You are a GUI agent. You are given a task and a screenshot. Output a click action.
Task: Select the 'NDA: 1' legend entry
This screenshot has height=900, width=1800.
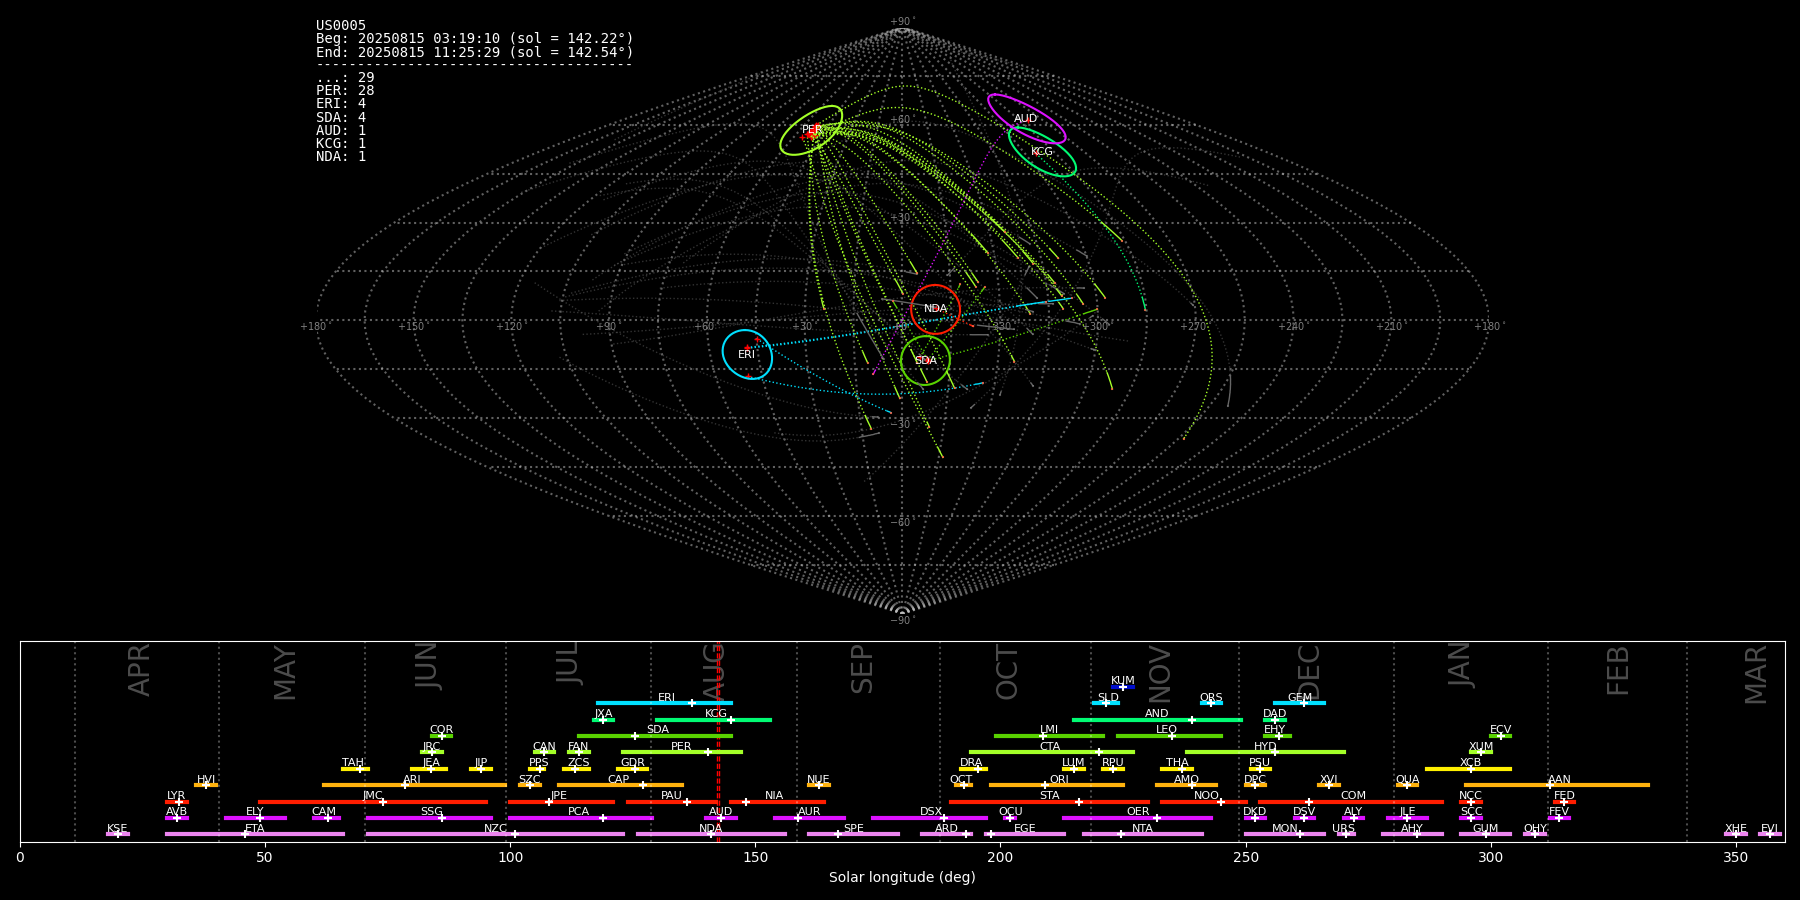tap(341, 157)
